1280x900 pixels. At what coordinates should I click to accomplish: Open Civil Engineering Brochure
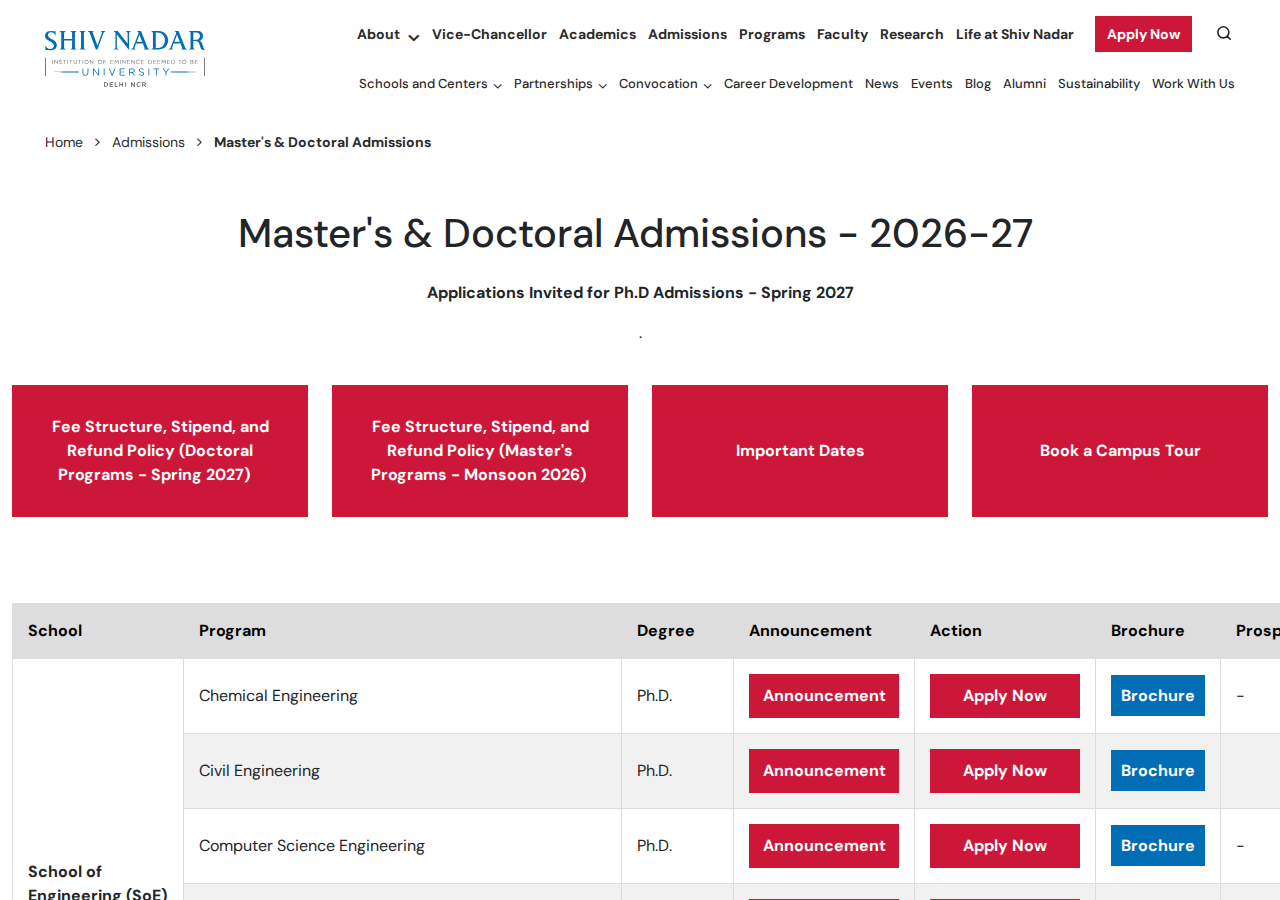point(1158,771)
